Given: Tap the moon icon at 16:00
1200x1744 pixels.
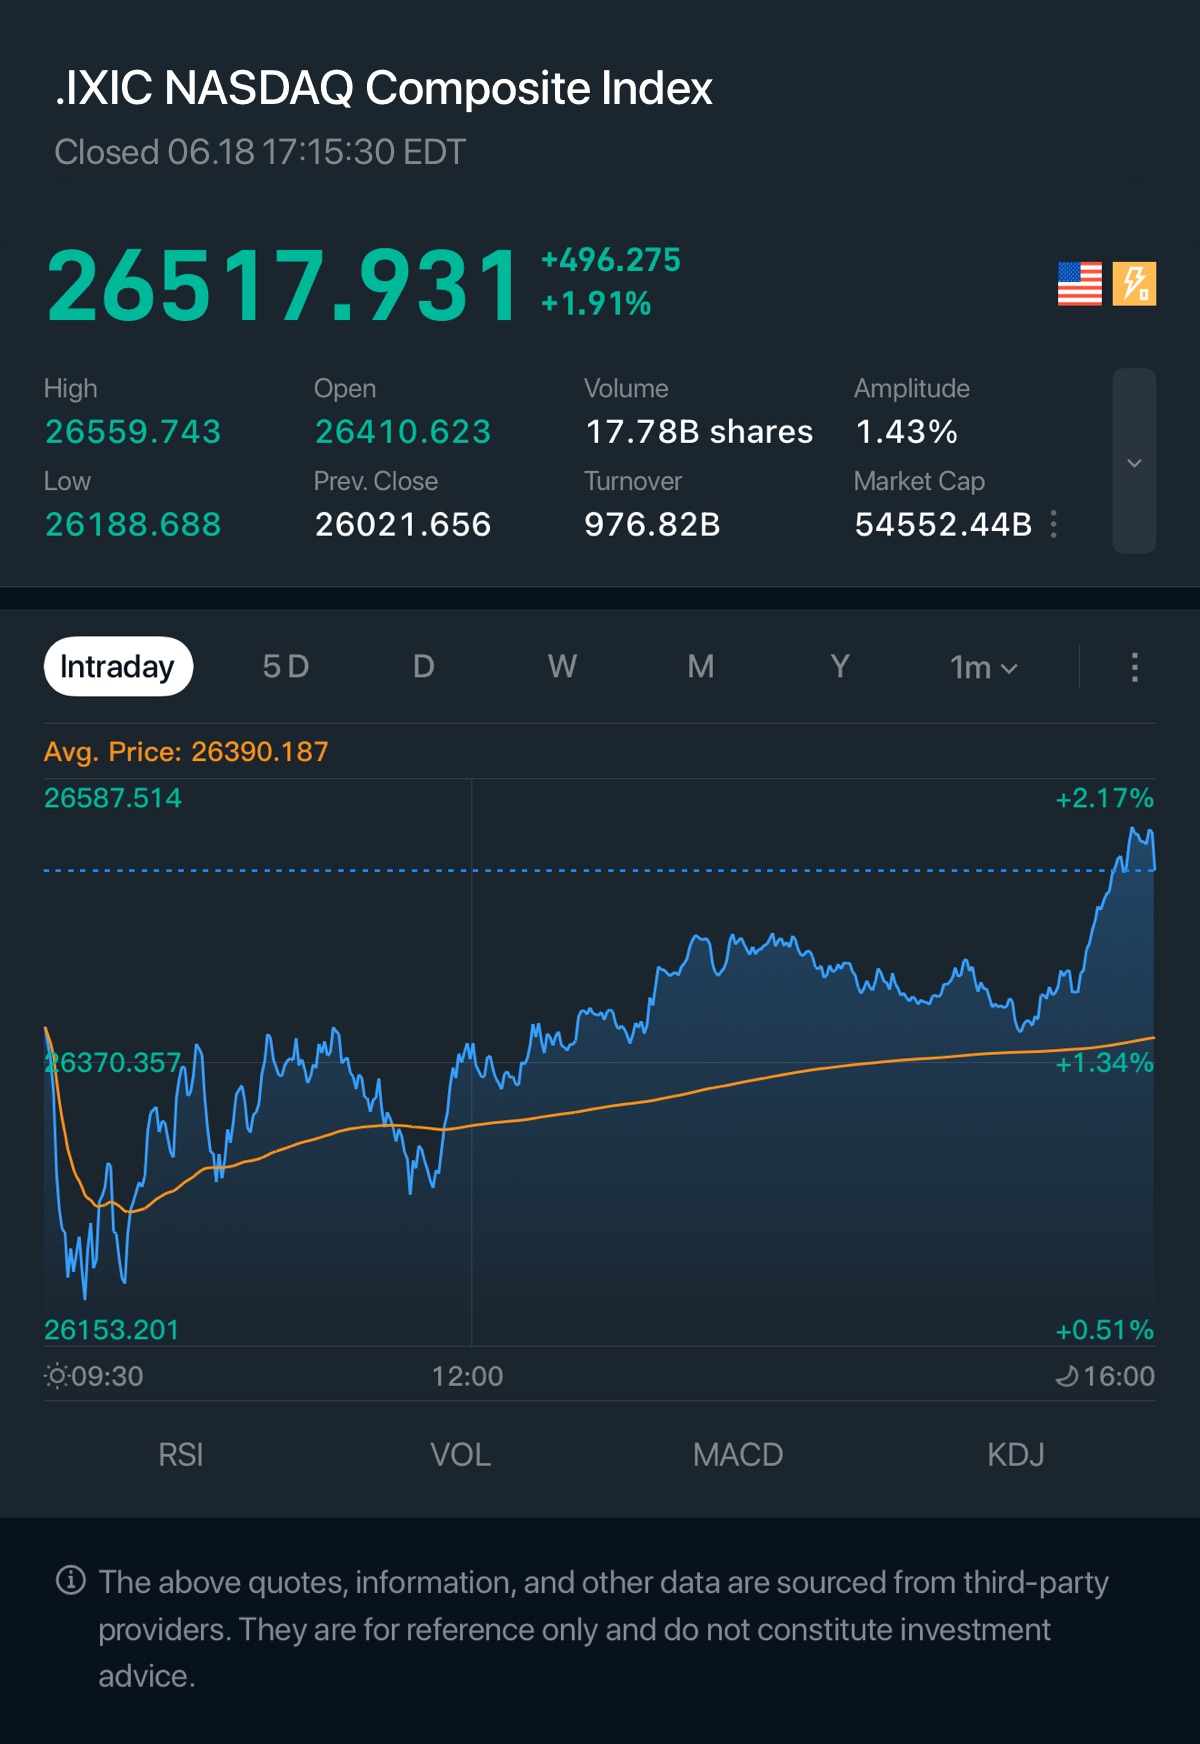Looking at the screenshot, I should [1067, 1377].
